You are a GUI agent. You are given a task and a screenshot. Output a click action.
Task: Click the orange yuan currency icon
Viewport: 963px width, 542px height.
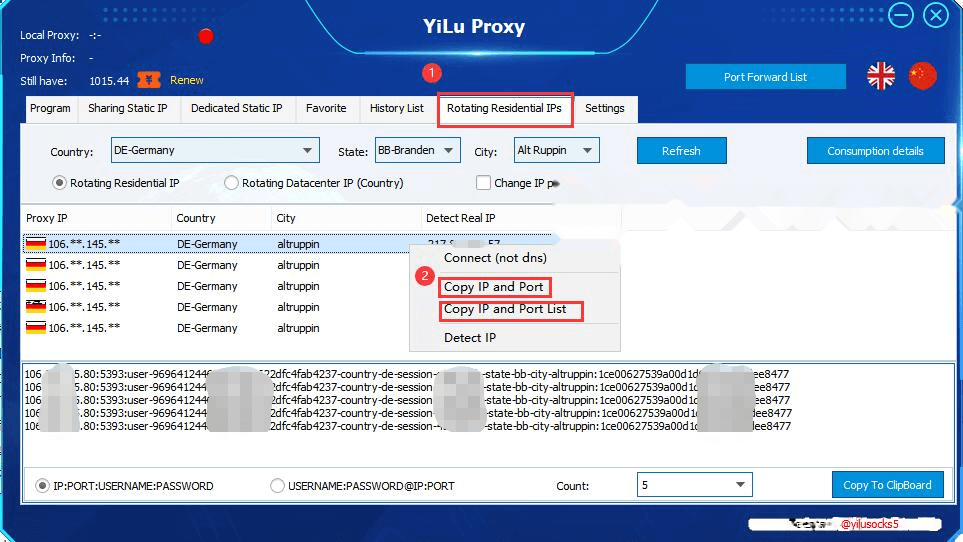[x=149, y=80]
